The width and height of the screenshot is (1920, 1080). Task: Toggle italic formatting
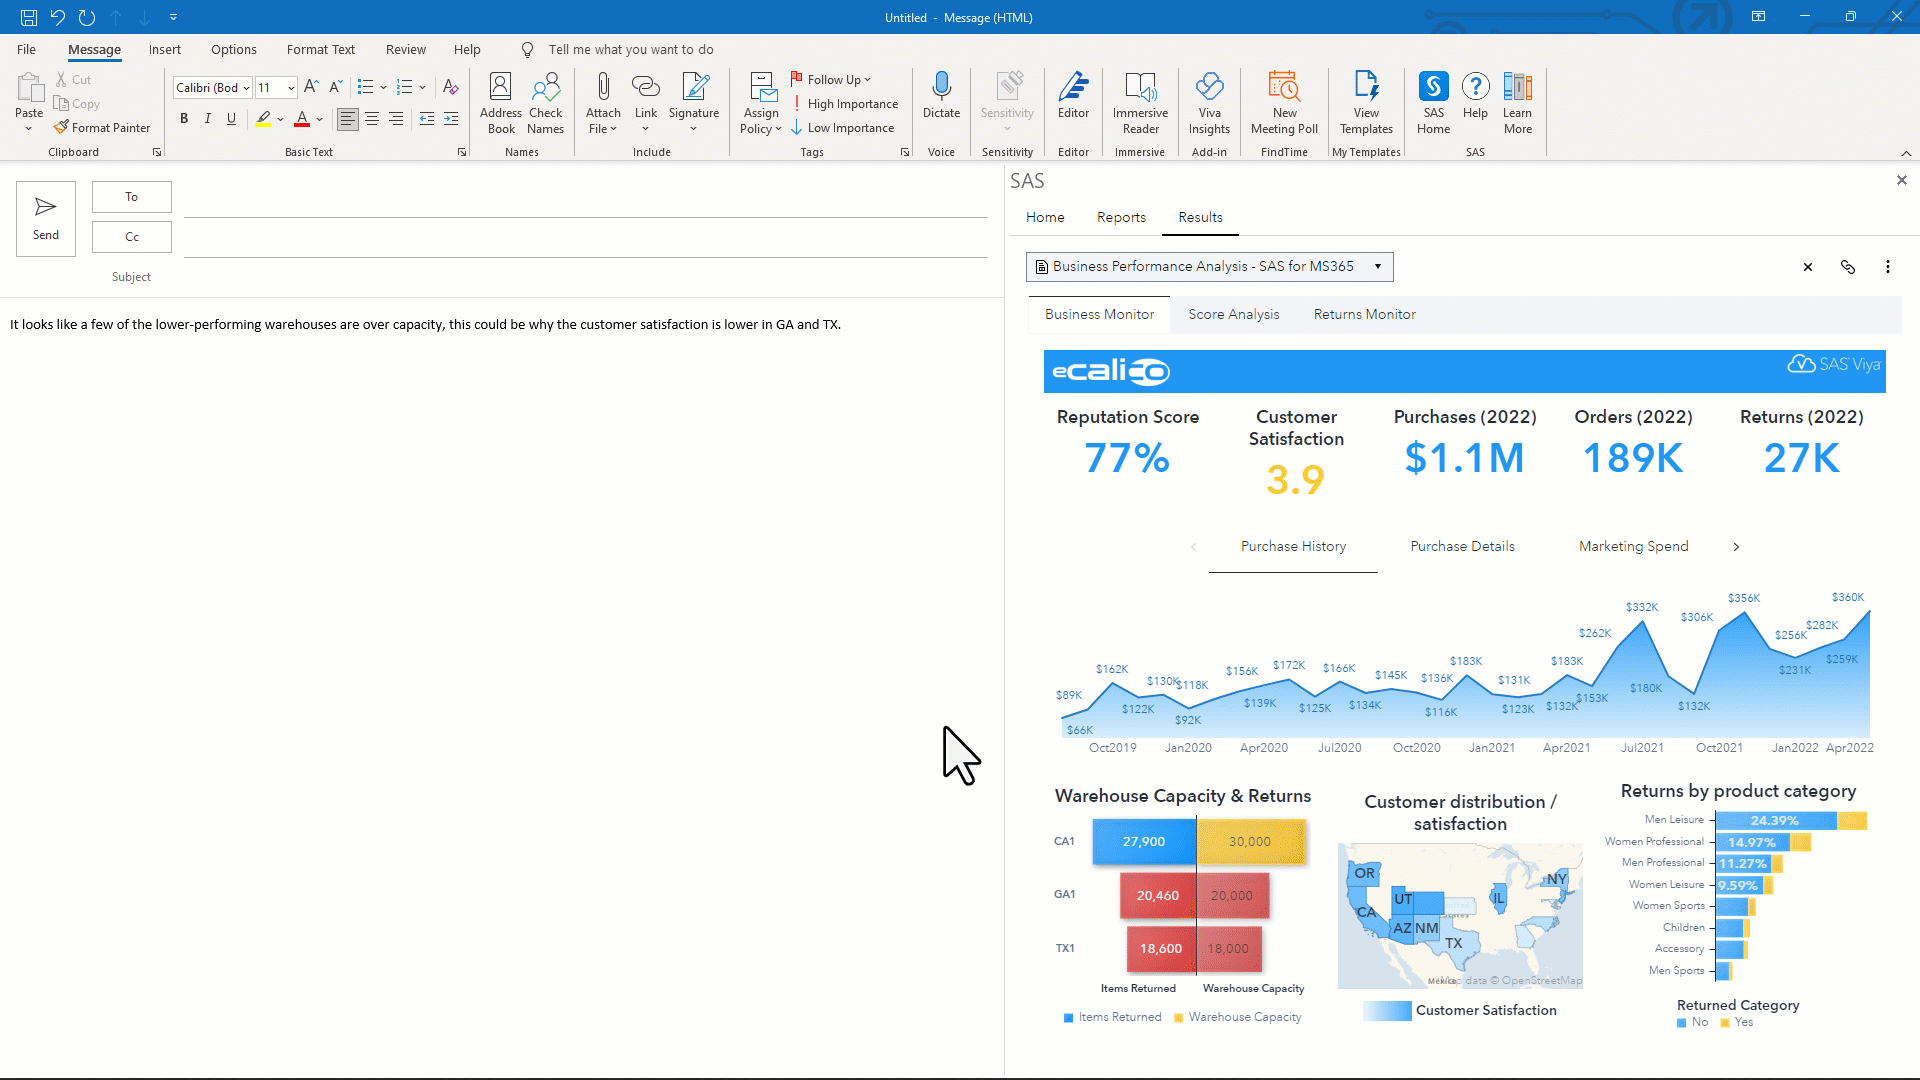click(x=208, y=119)
